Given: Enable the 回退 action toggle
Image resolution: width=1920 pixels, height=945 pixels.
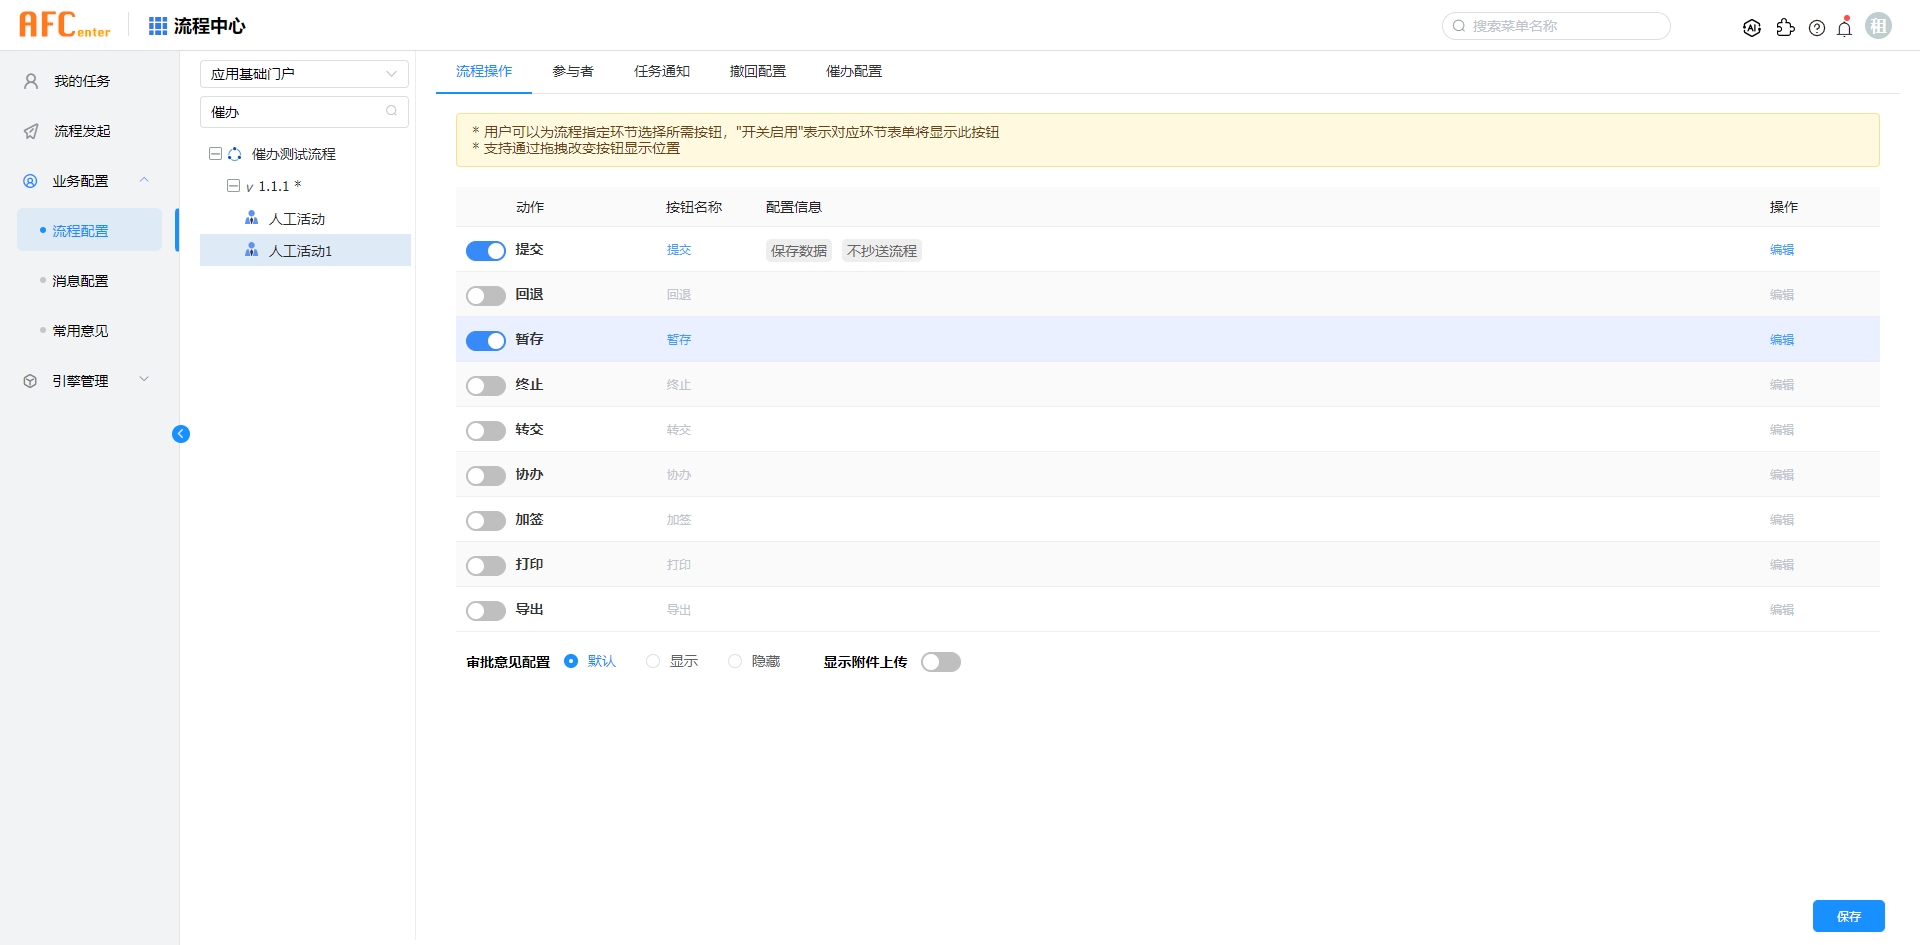Looking at the screenshot, I should [x=486, y=296].
